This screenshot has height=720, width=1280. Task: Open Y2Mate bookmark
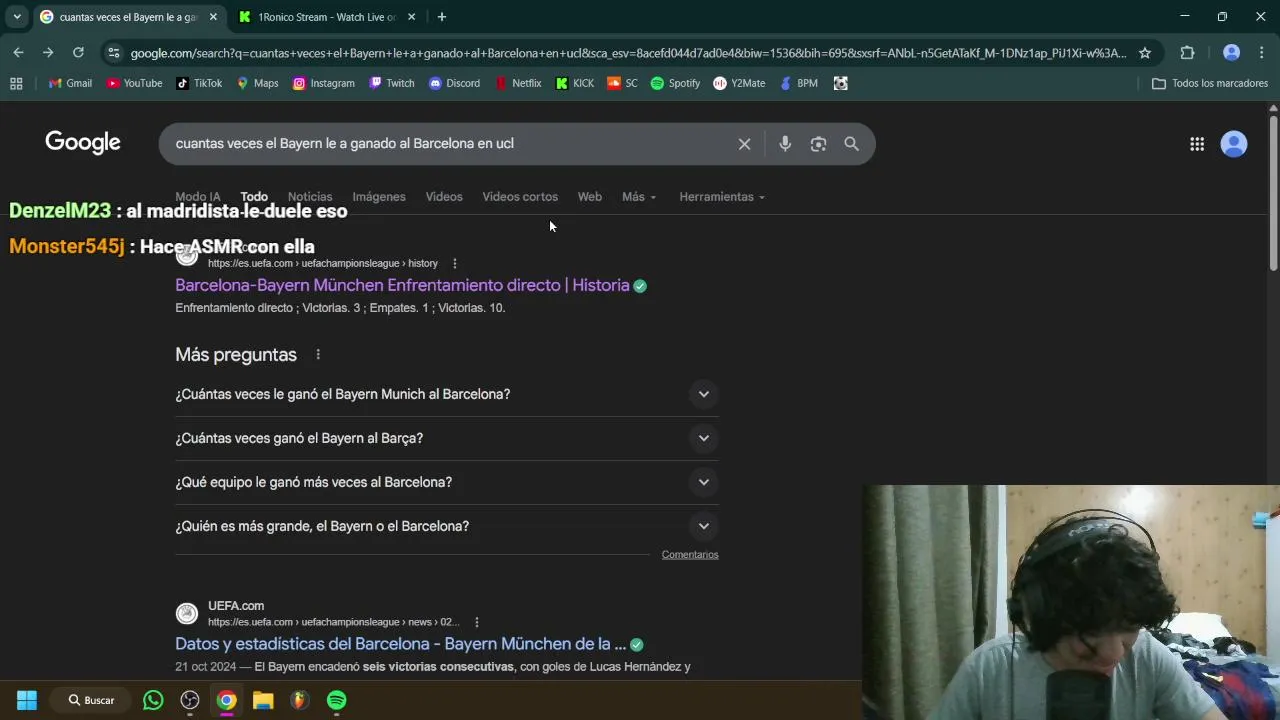(739, 83)
